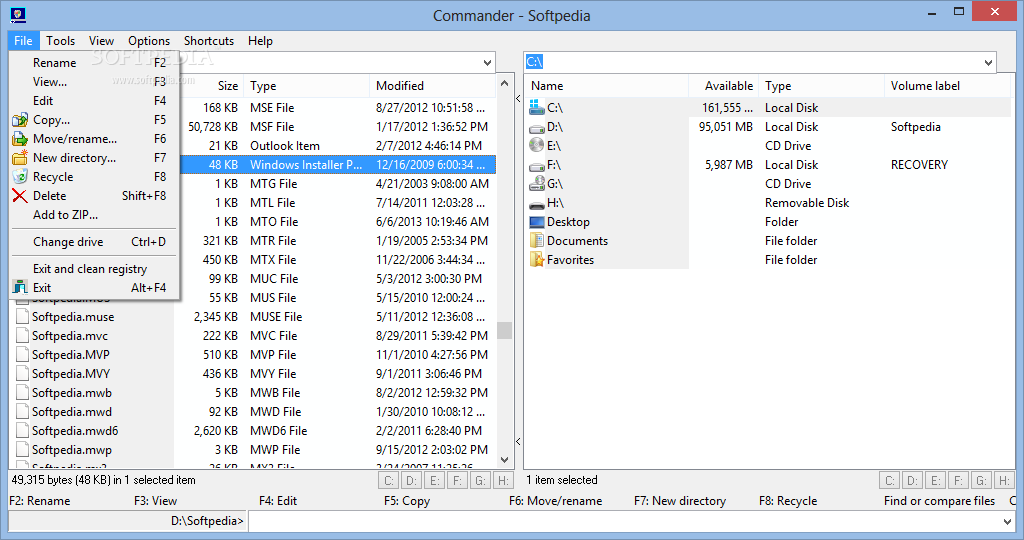Click F8: Recycle in function bar
Screen dimensions: 1024x540
point(788,501)
